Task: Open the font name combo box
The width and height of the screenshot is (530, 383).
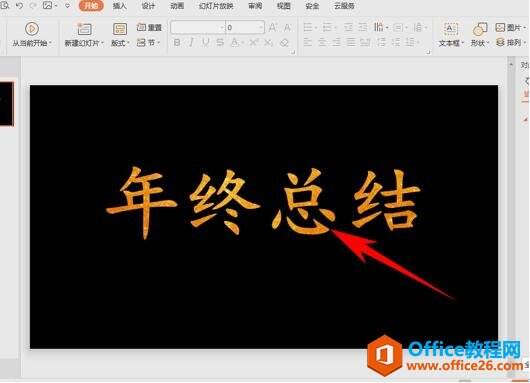Action: (198, 27)
